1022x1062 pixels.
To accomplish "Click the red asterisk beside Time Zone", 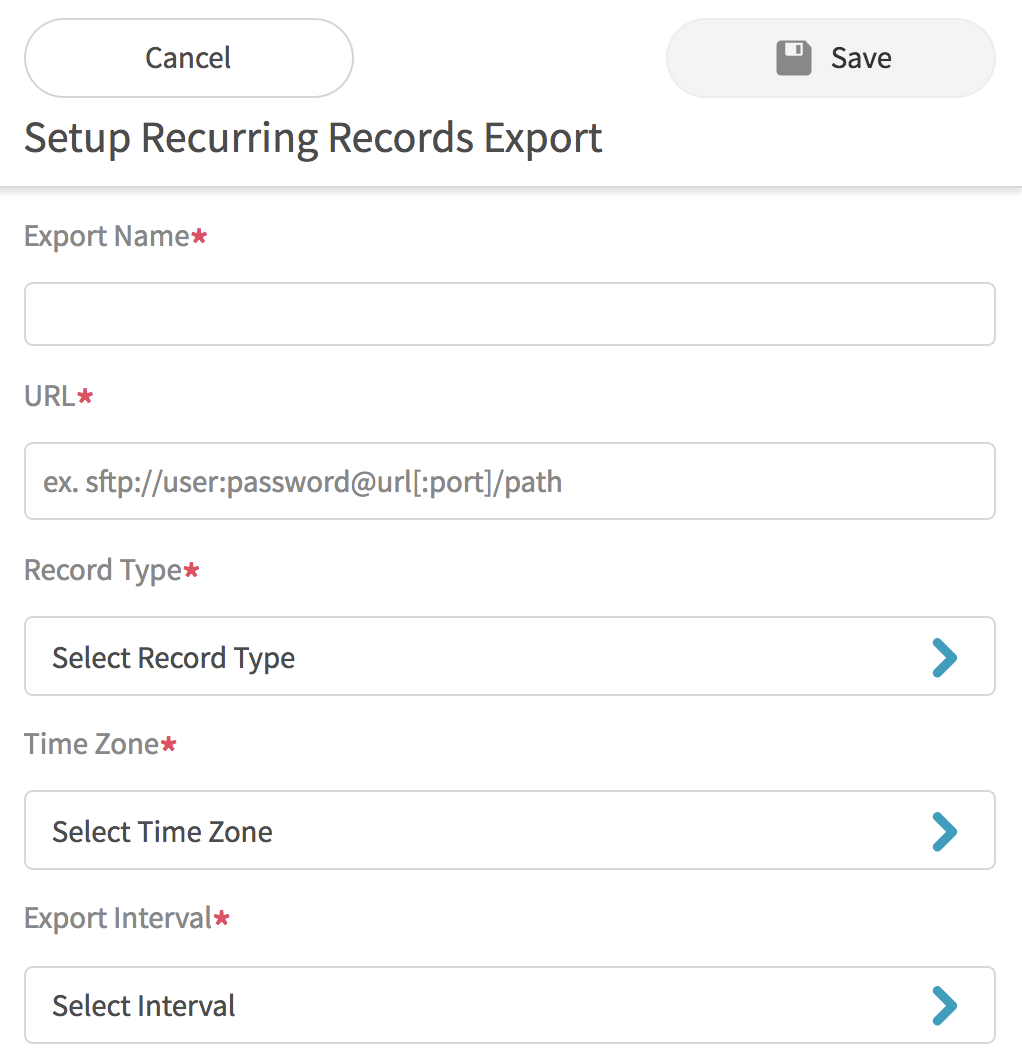I will click(x=168, y=744).
